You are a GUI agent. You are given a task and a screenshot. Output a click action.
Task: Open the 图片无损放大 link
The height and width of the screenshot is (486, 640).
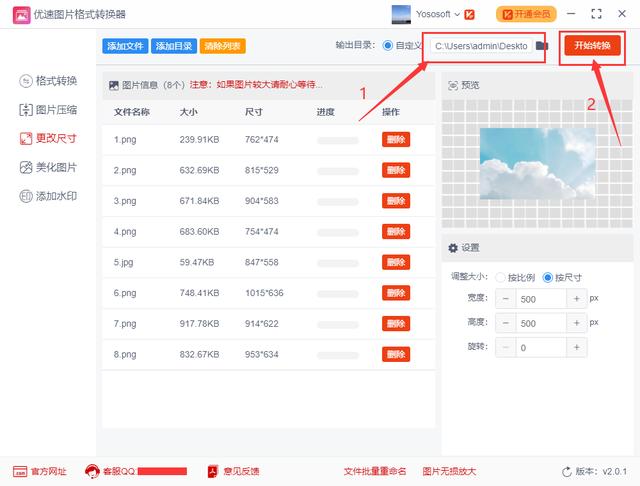[449, 472]
